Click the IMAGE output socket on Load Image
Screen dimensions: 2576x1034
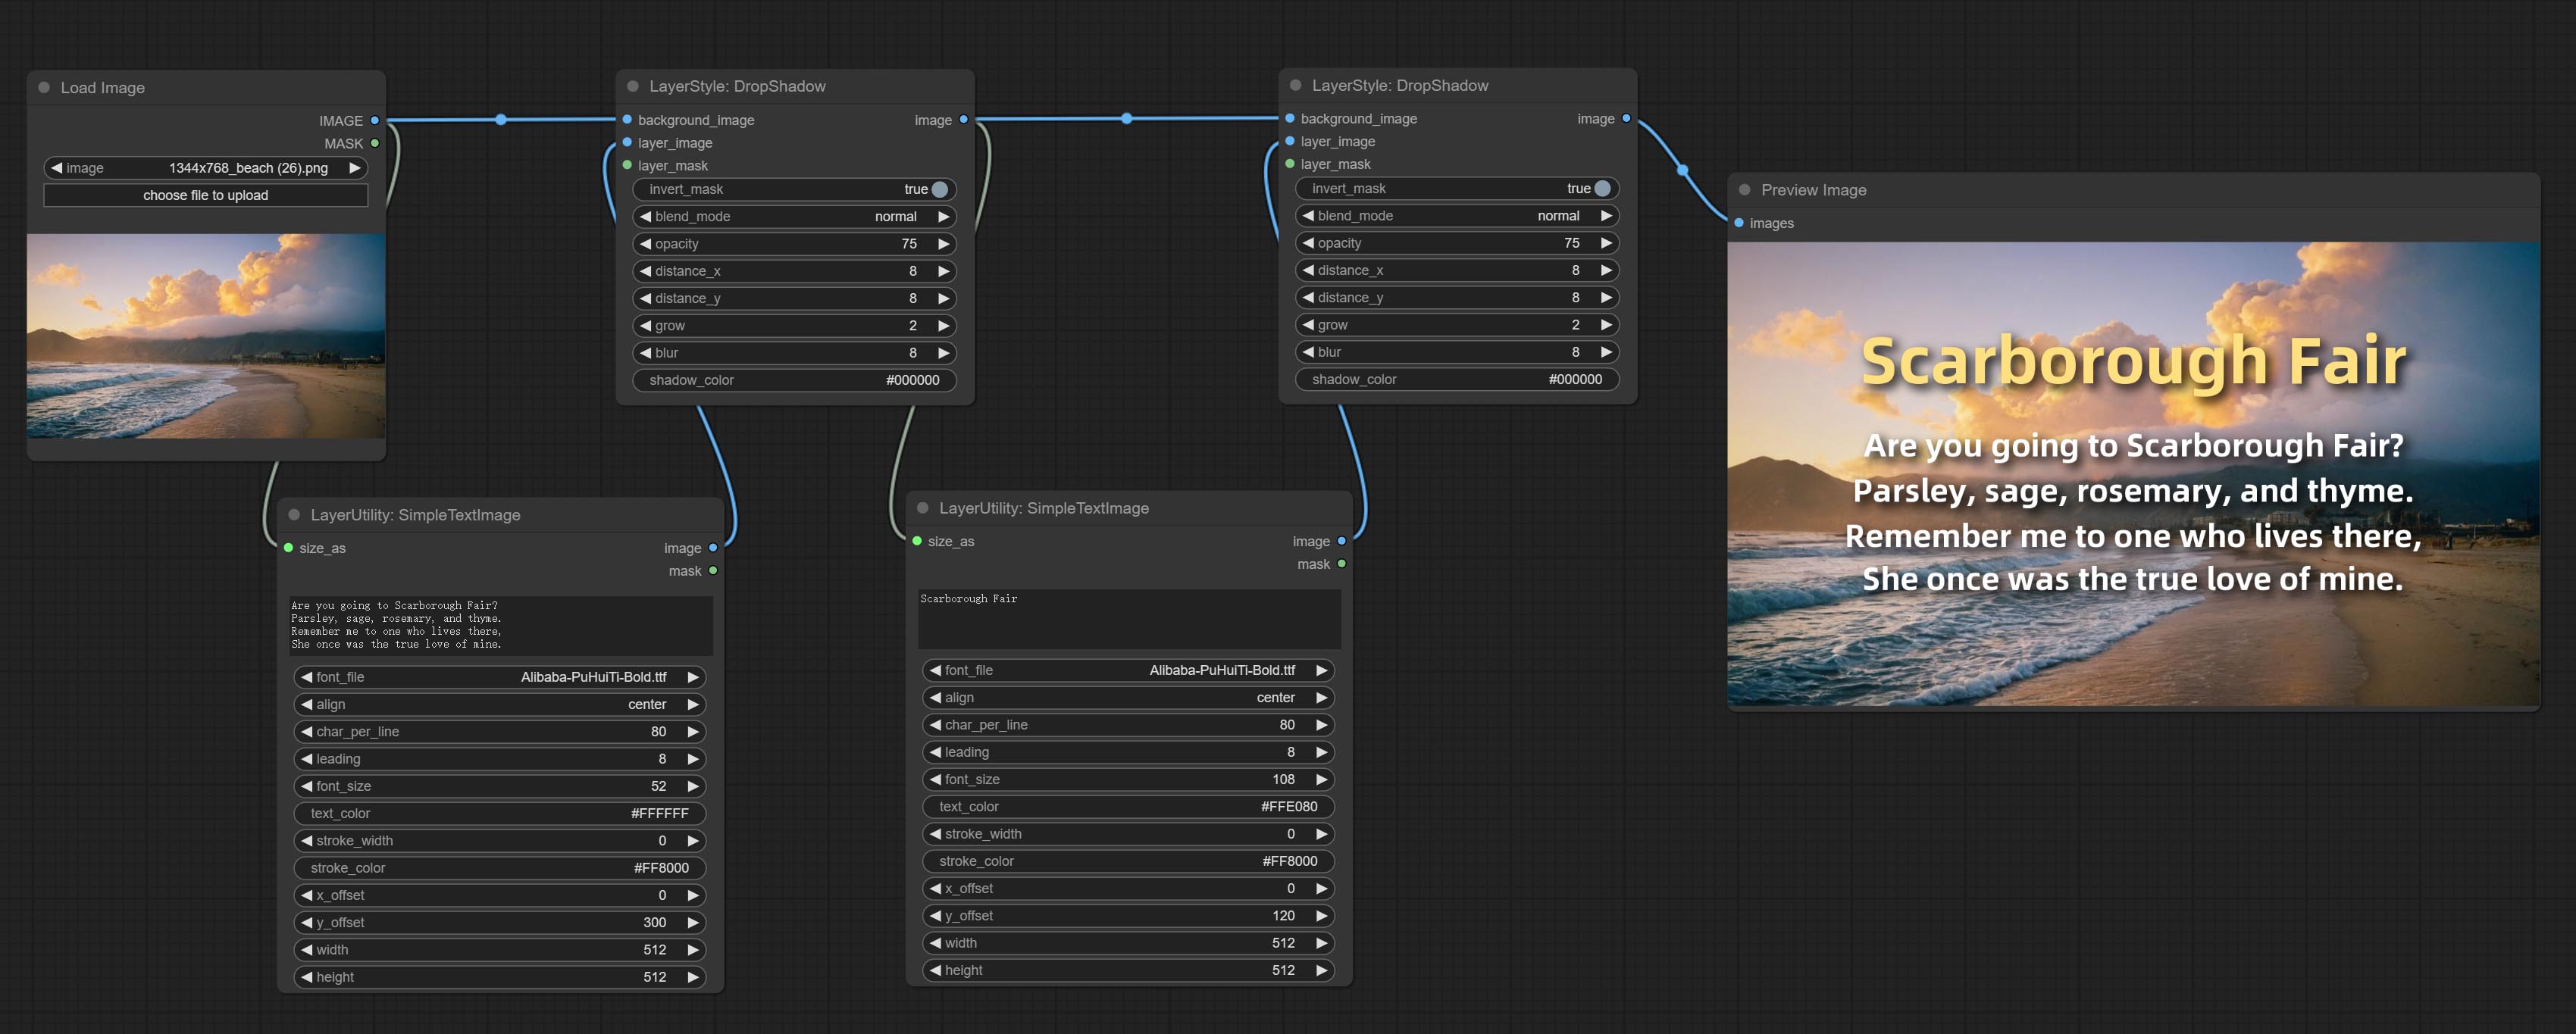(375, 121)
